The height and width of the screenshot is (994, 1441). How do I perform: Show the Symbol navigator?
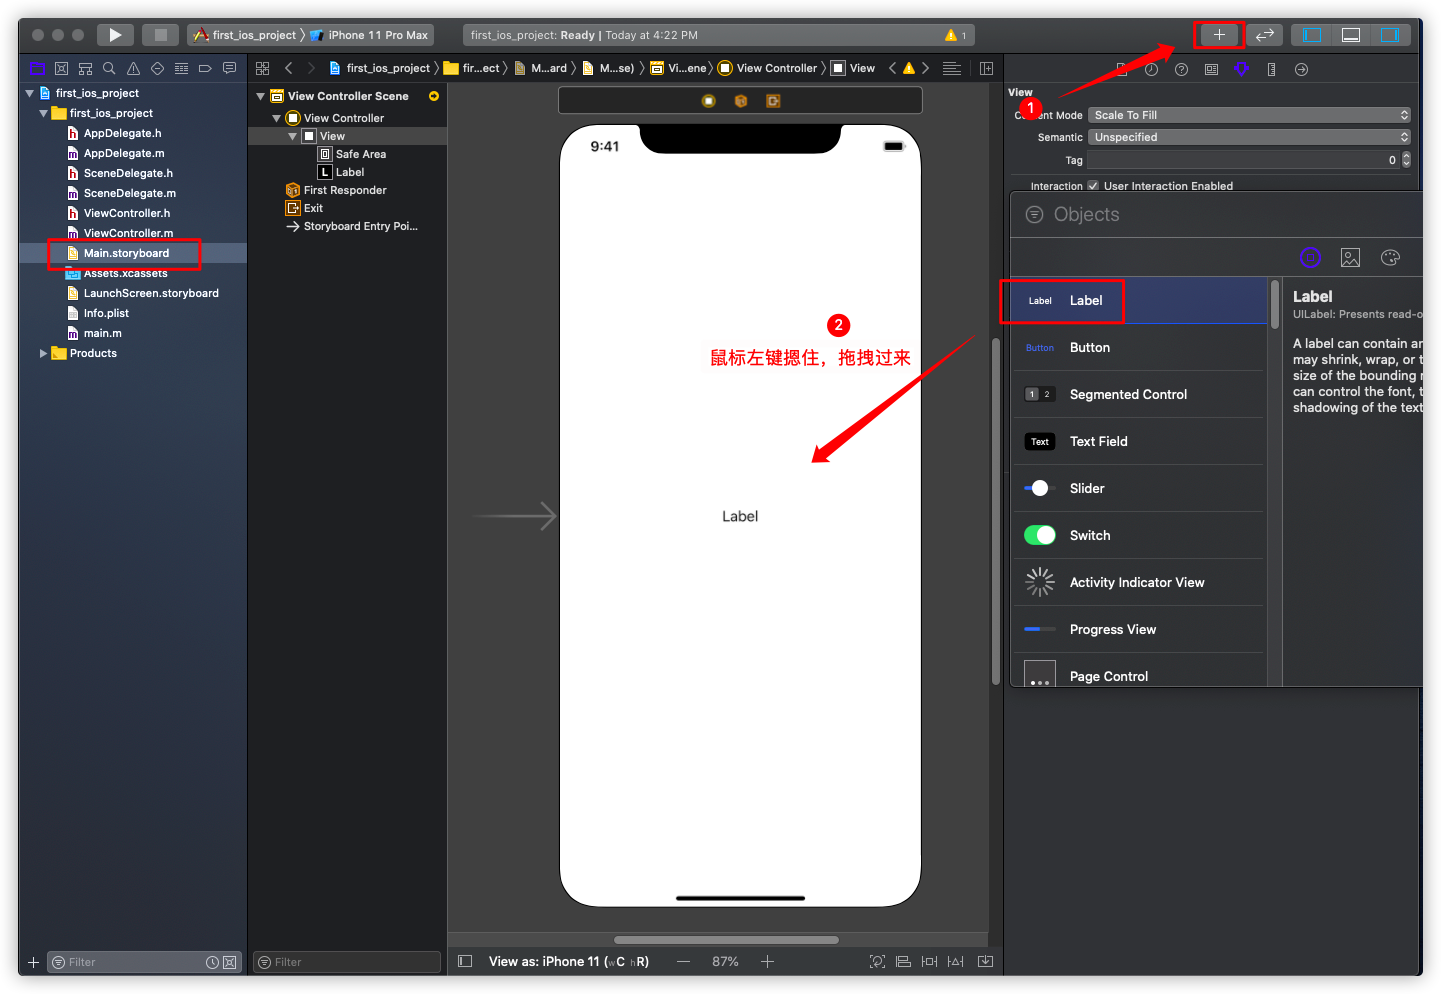tap(85, 69)
